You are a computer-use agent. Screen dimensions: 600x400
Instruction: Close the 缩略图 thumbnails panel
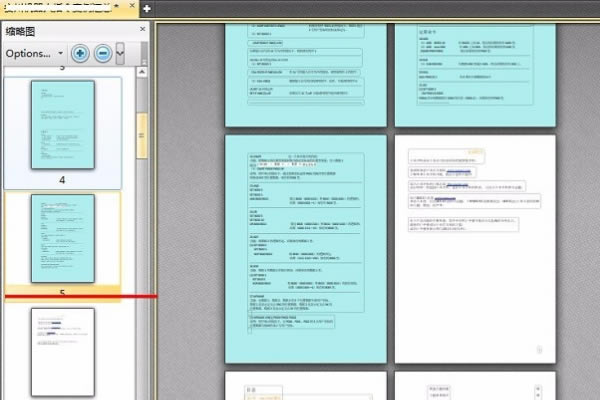(x=143, y=29)
